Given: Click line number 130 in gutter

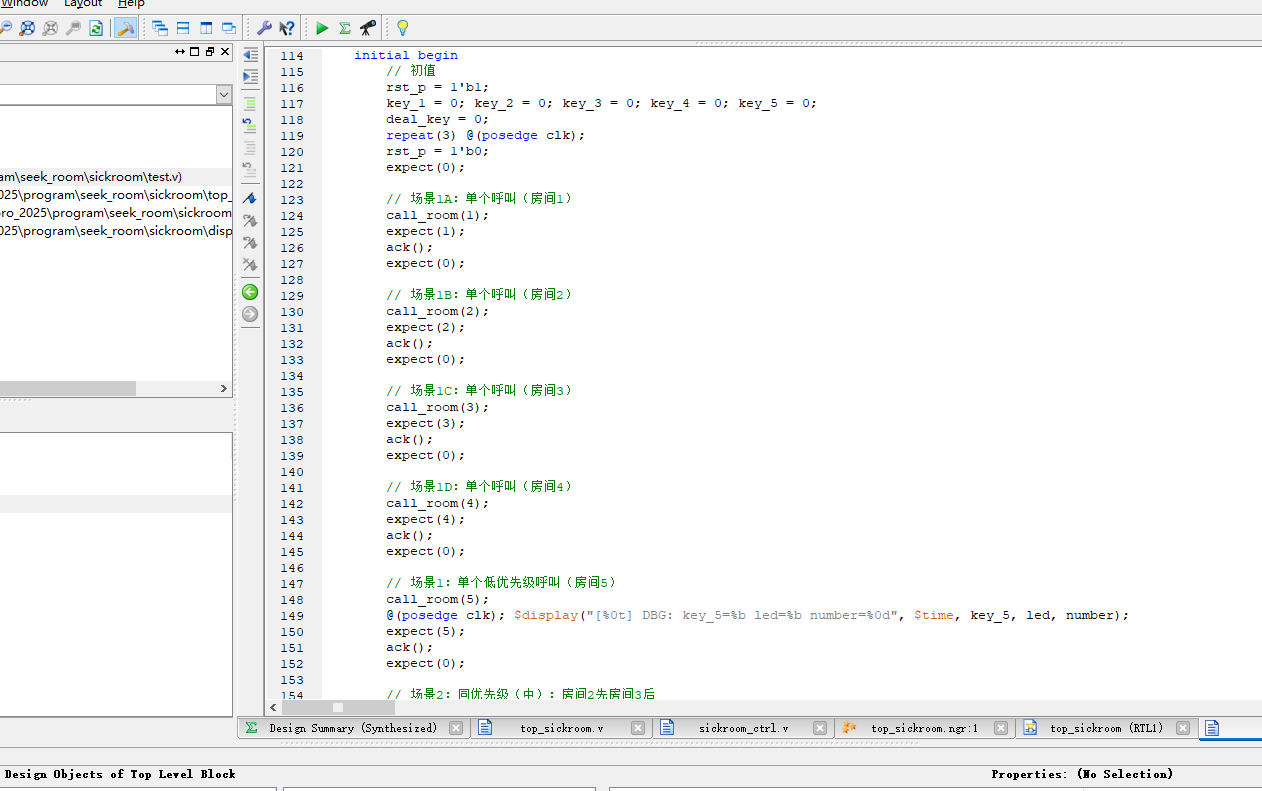Looking at the screenshot, I should coord(292,311).
